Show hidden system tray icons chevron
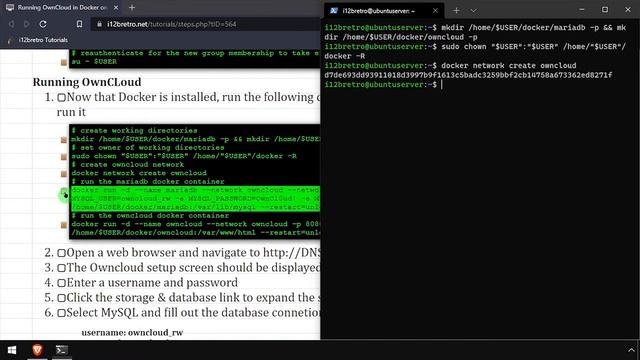This screenshot has width=640, height=360. tap(631, 350)
